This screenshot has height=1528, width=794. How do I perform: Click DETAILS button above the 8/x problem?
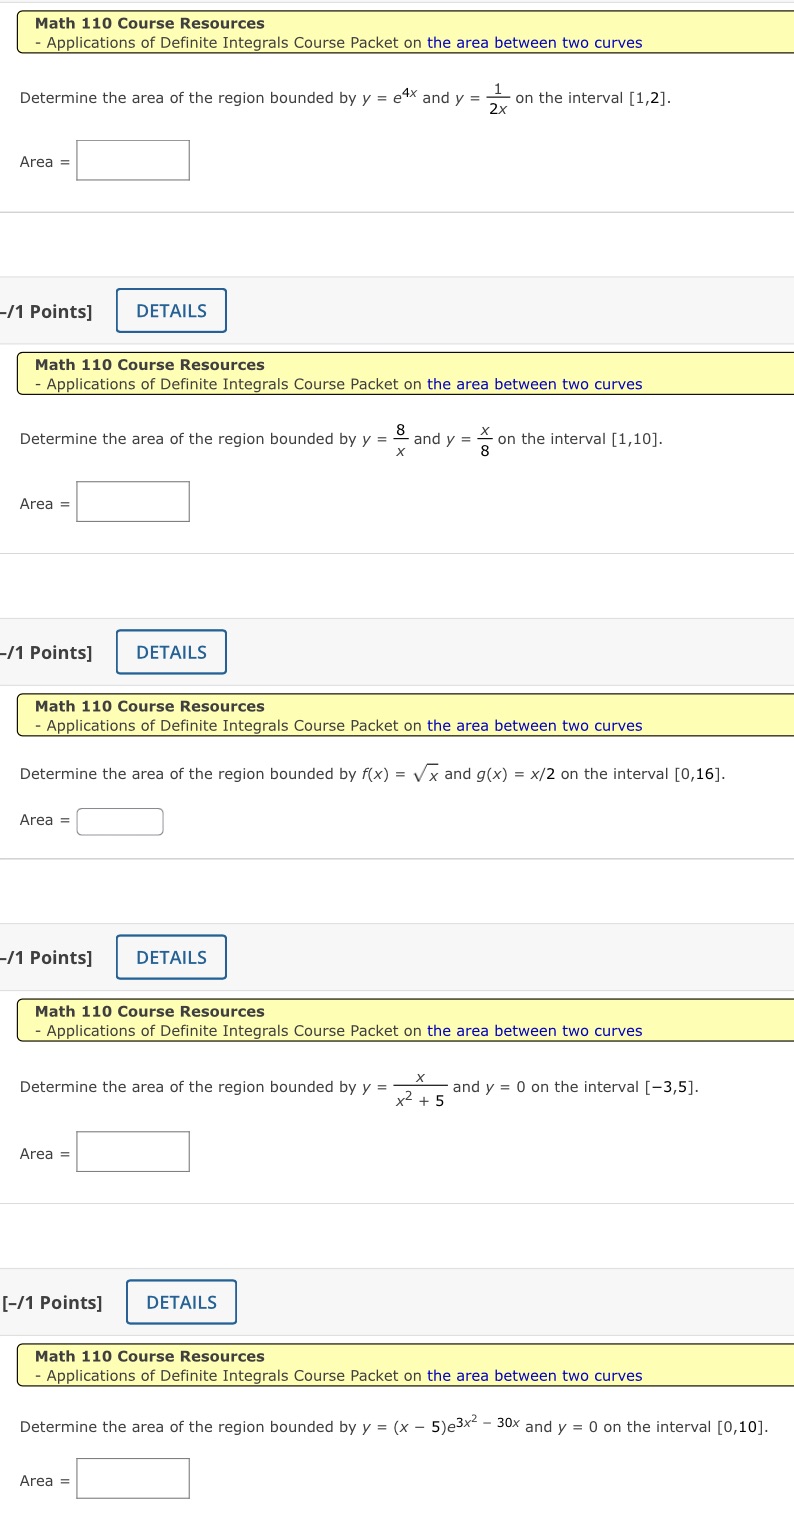coord(171,310)
